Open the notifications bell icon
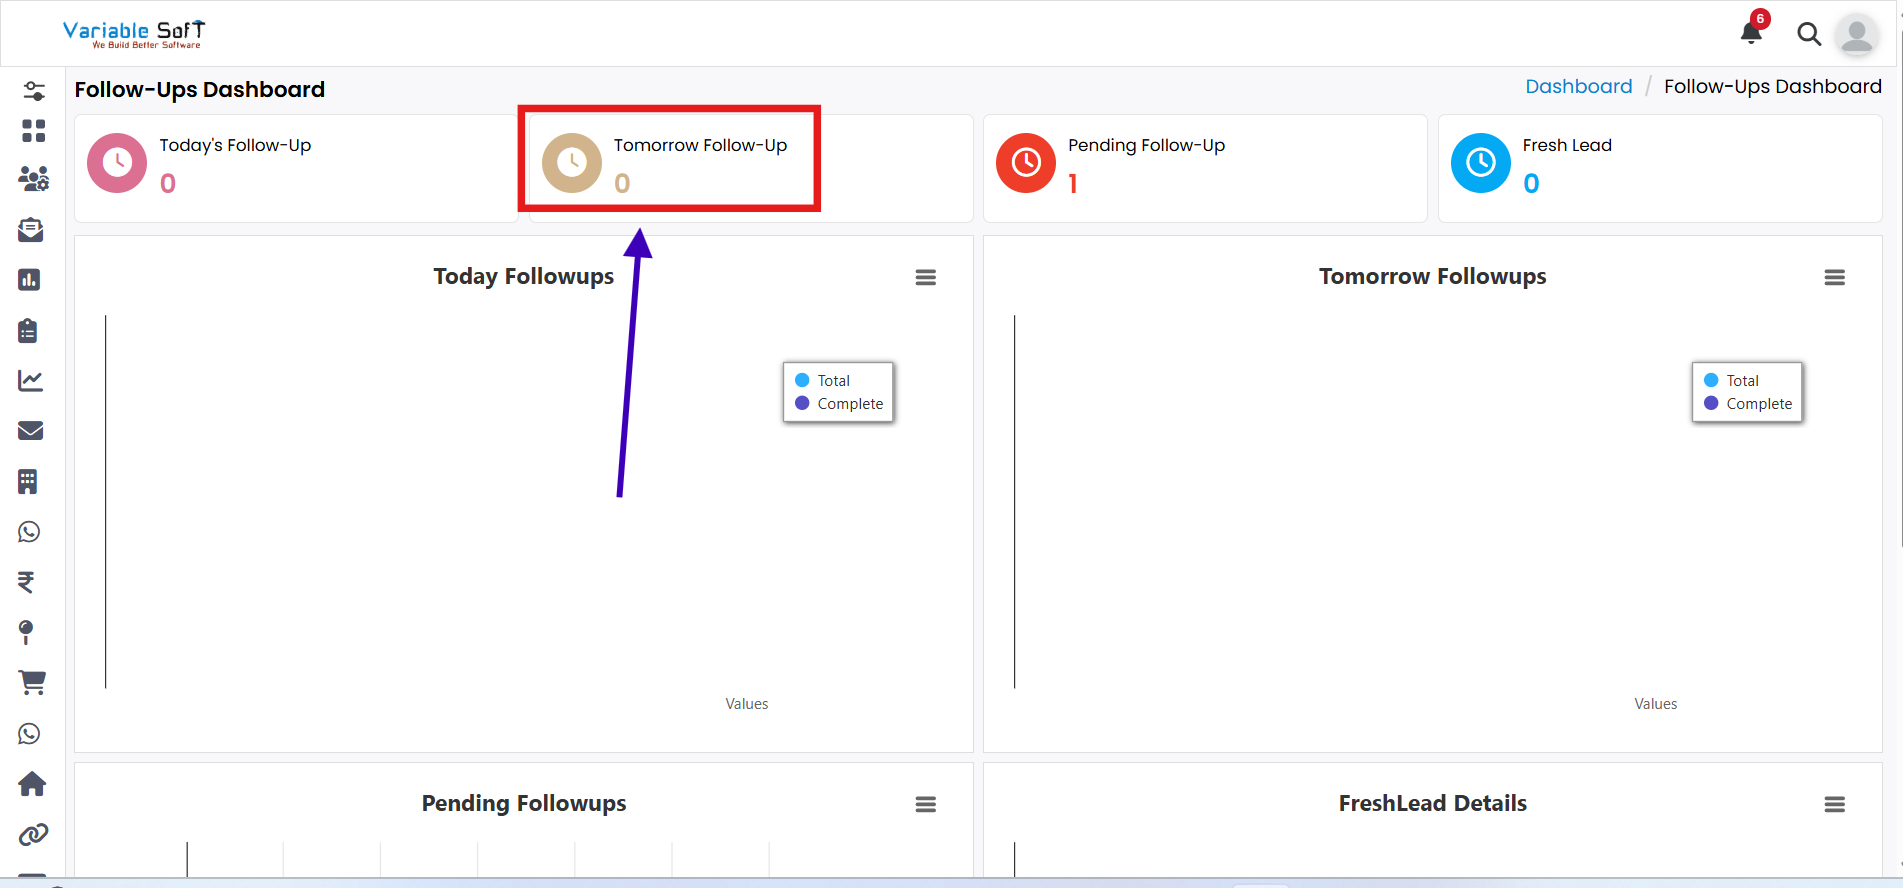Screen dimensions: 1903x888 coord(1751,33)
